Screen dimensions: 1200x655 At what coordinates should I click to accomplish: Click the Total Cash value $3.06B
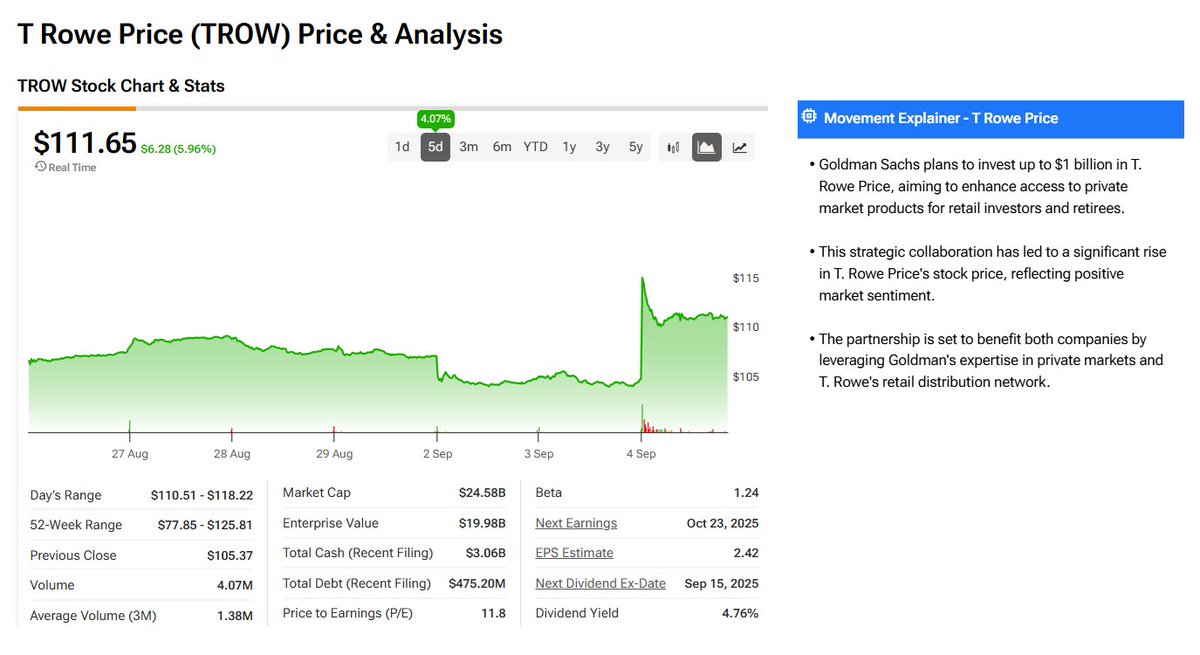click(485, 553)
